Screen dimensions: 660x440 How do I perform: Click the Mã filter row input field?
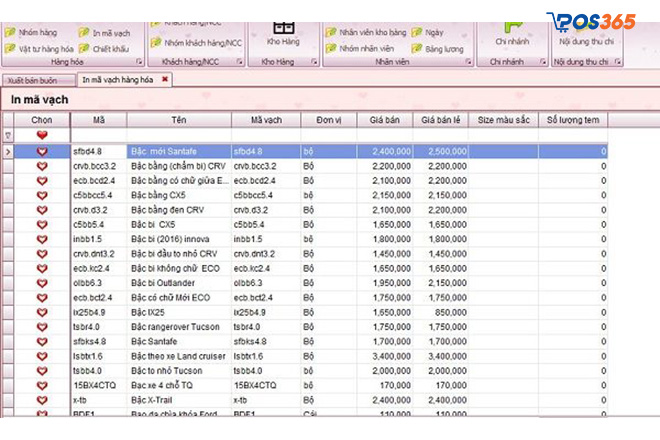[x=98, y=134]
